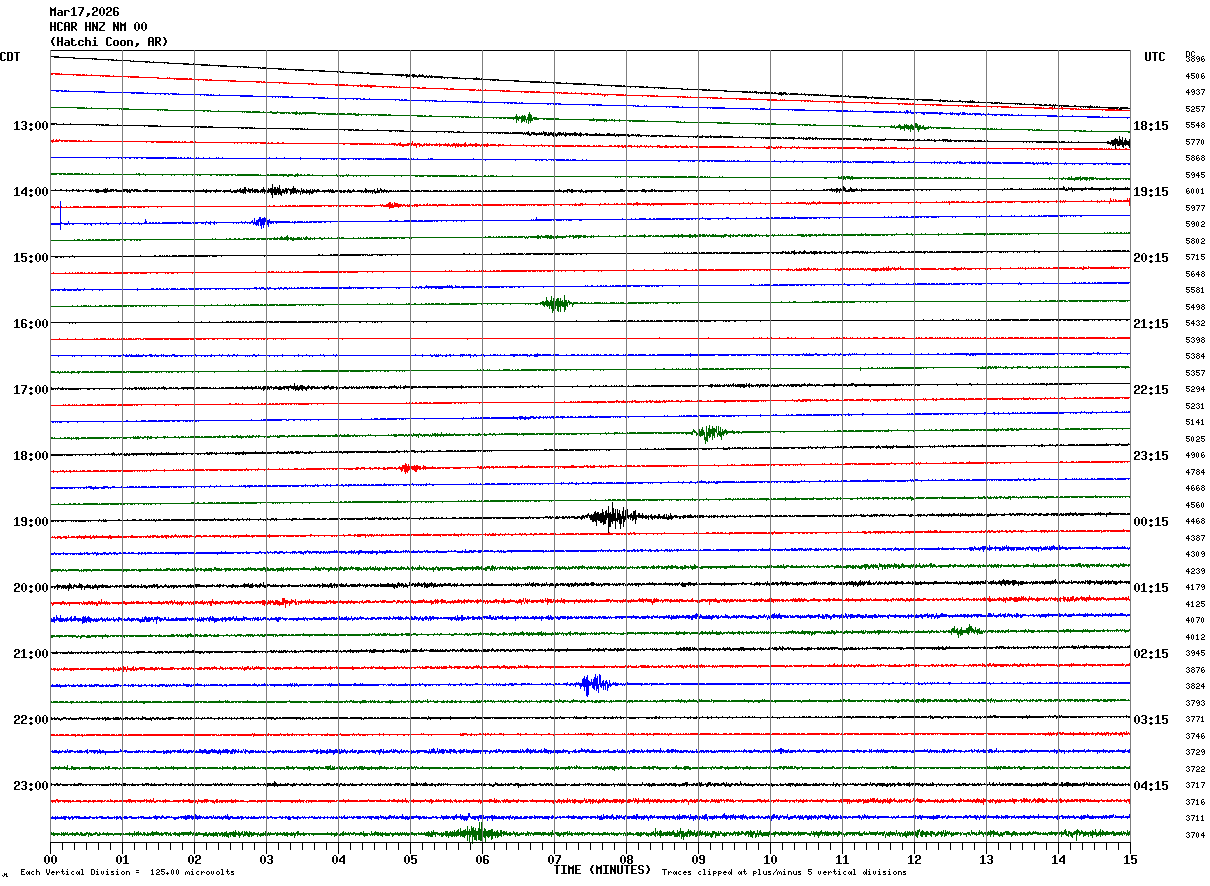Select the 22:00 CDT hour label
The image size is (1210, 886).
tap(31, 720)
